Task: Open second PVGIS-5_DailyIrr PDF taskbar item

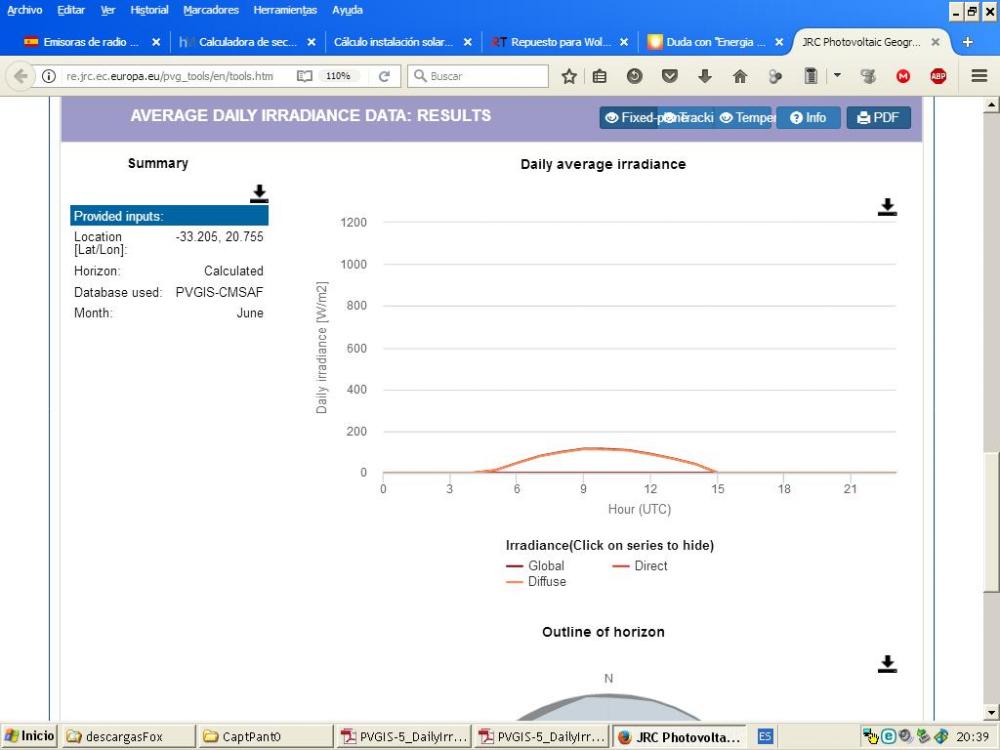Action: pos(541,737)
